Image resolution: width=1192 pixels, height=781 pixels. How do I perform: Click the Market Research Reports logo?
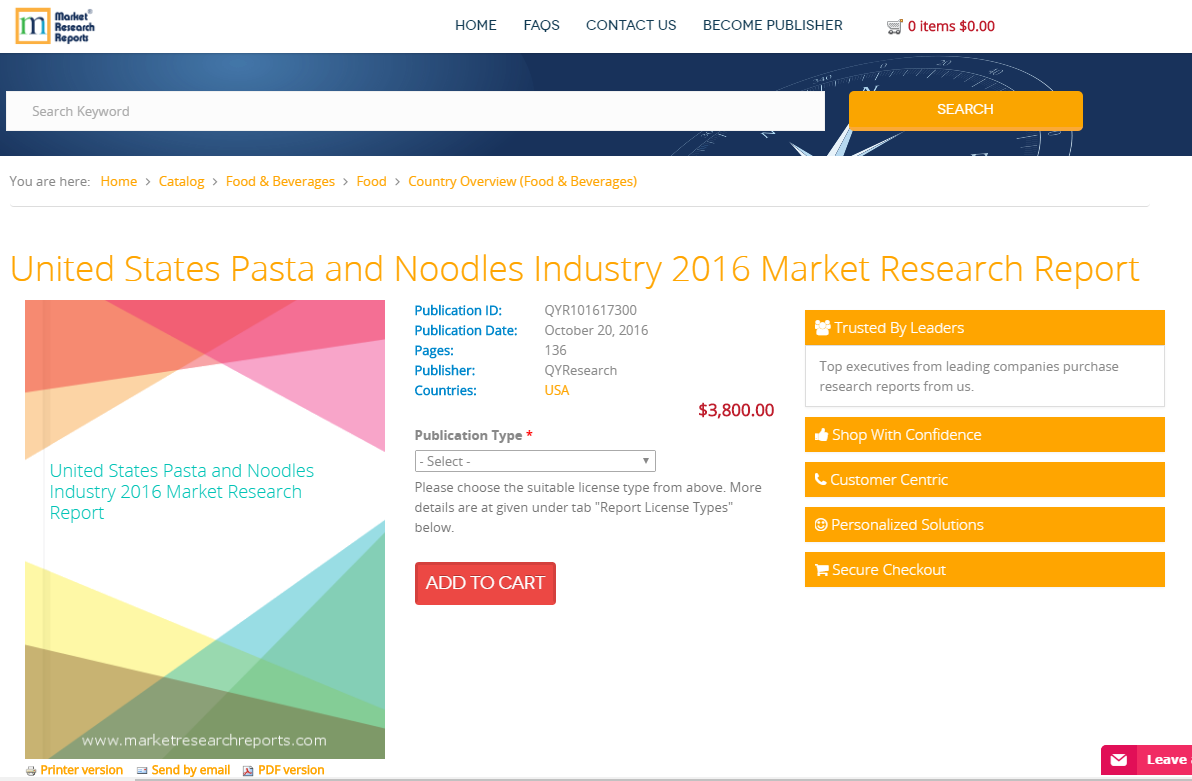click(54, 26)
